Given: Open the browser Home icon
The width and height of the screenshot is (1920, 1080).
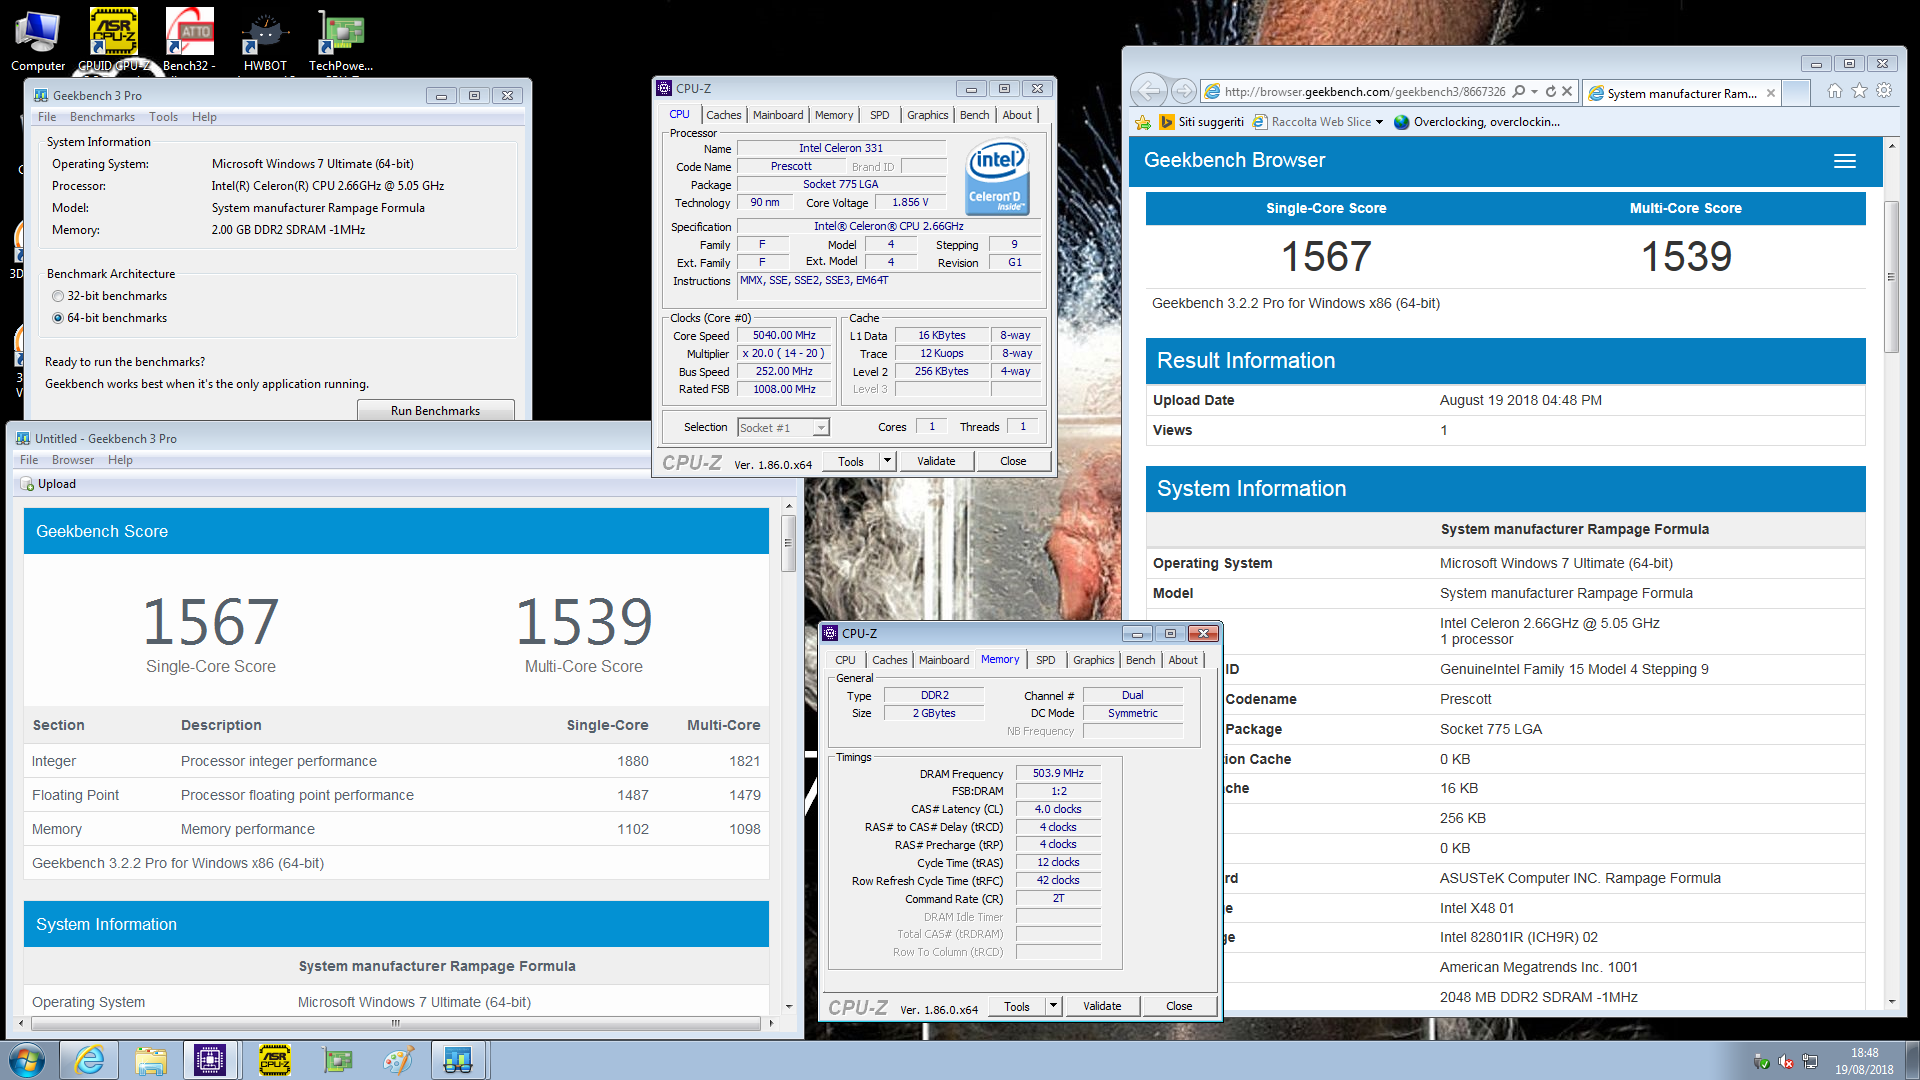Looking at the screenshot, I should (x=1835, y=91).
